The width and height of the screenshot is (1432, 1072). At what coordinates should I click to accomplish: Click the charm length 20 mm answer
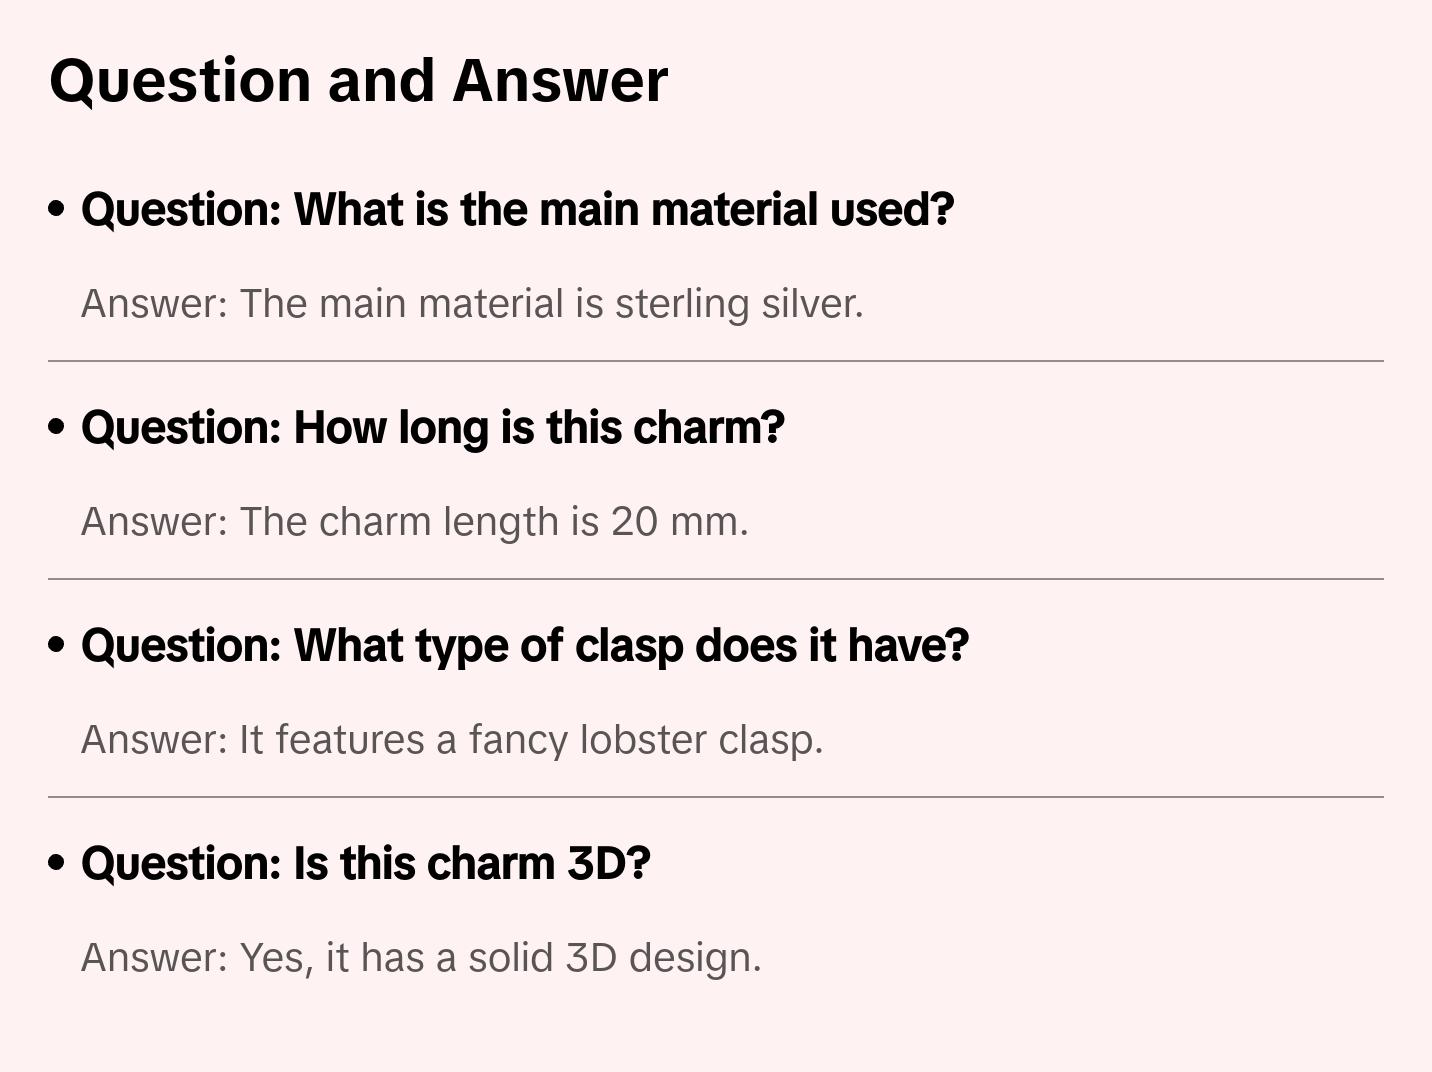(414, 522)
